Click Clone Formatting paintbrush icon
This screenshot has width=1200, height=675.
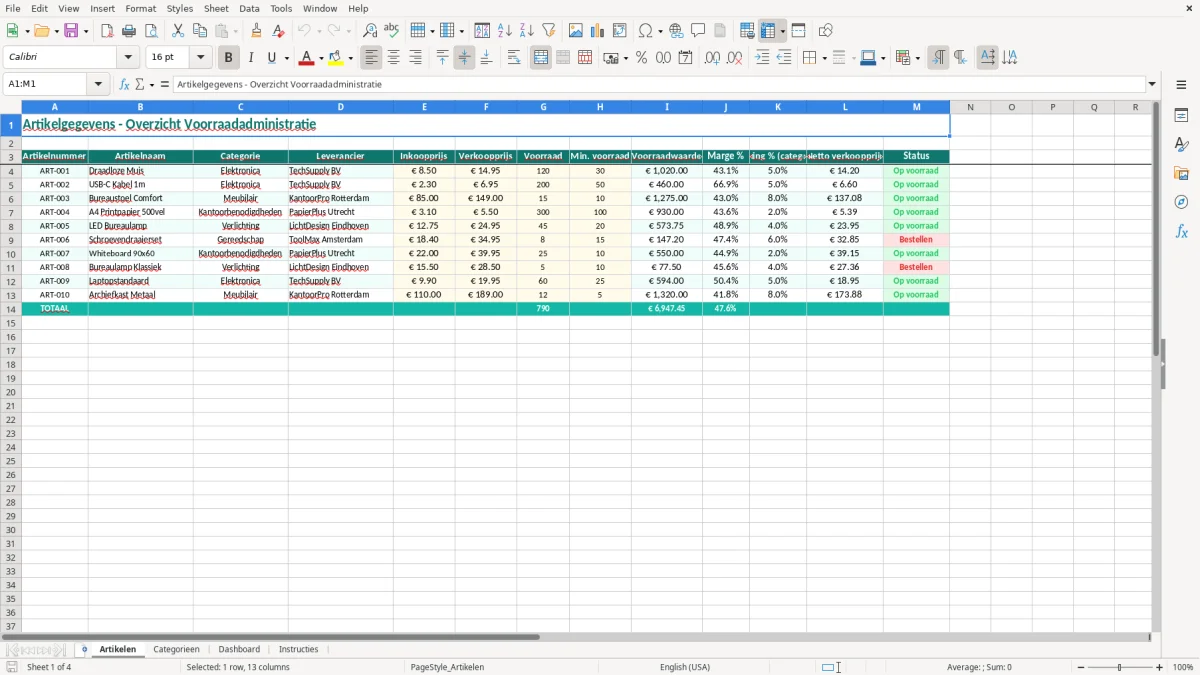pyautogui.click(x=257, y=31)
